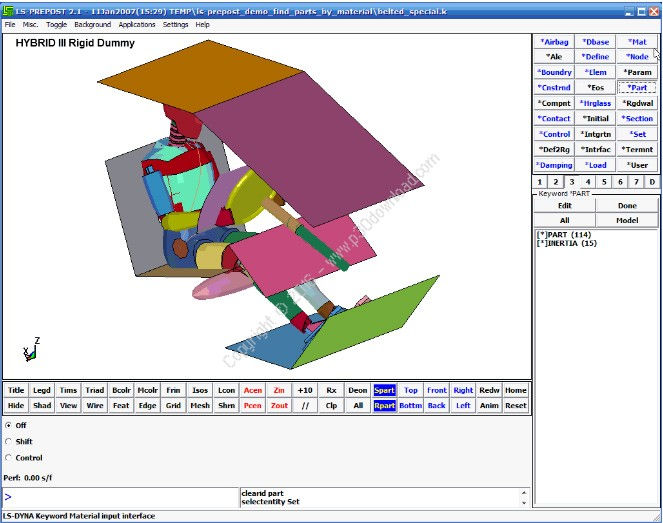The image size is (663, 523).
Task: Set the Top view
Action: 411,390
